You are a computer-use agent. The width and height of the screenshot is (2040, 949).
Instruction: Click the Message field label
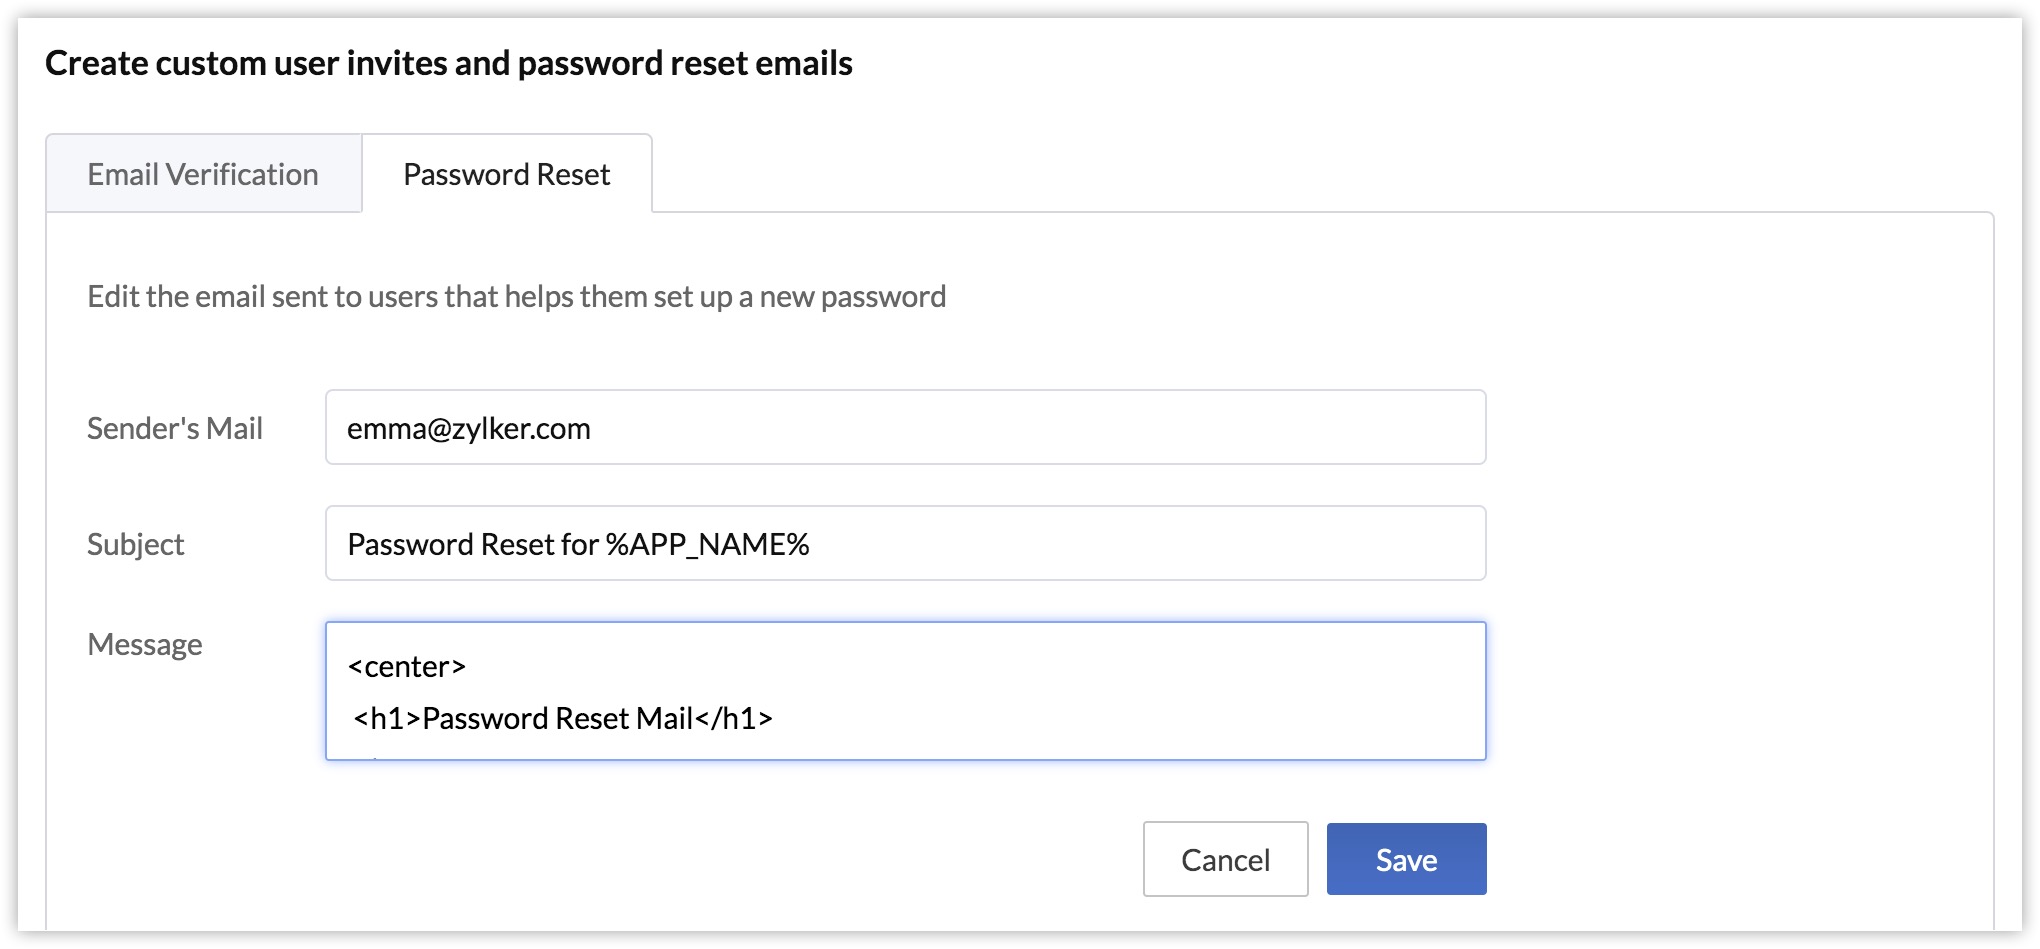[145, 645]
